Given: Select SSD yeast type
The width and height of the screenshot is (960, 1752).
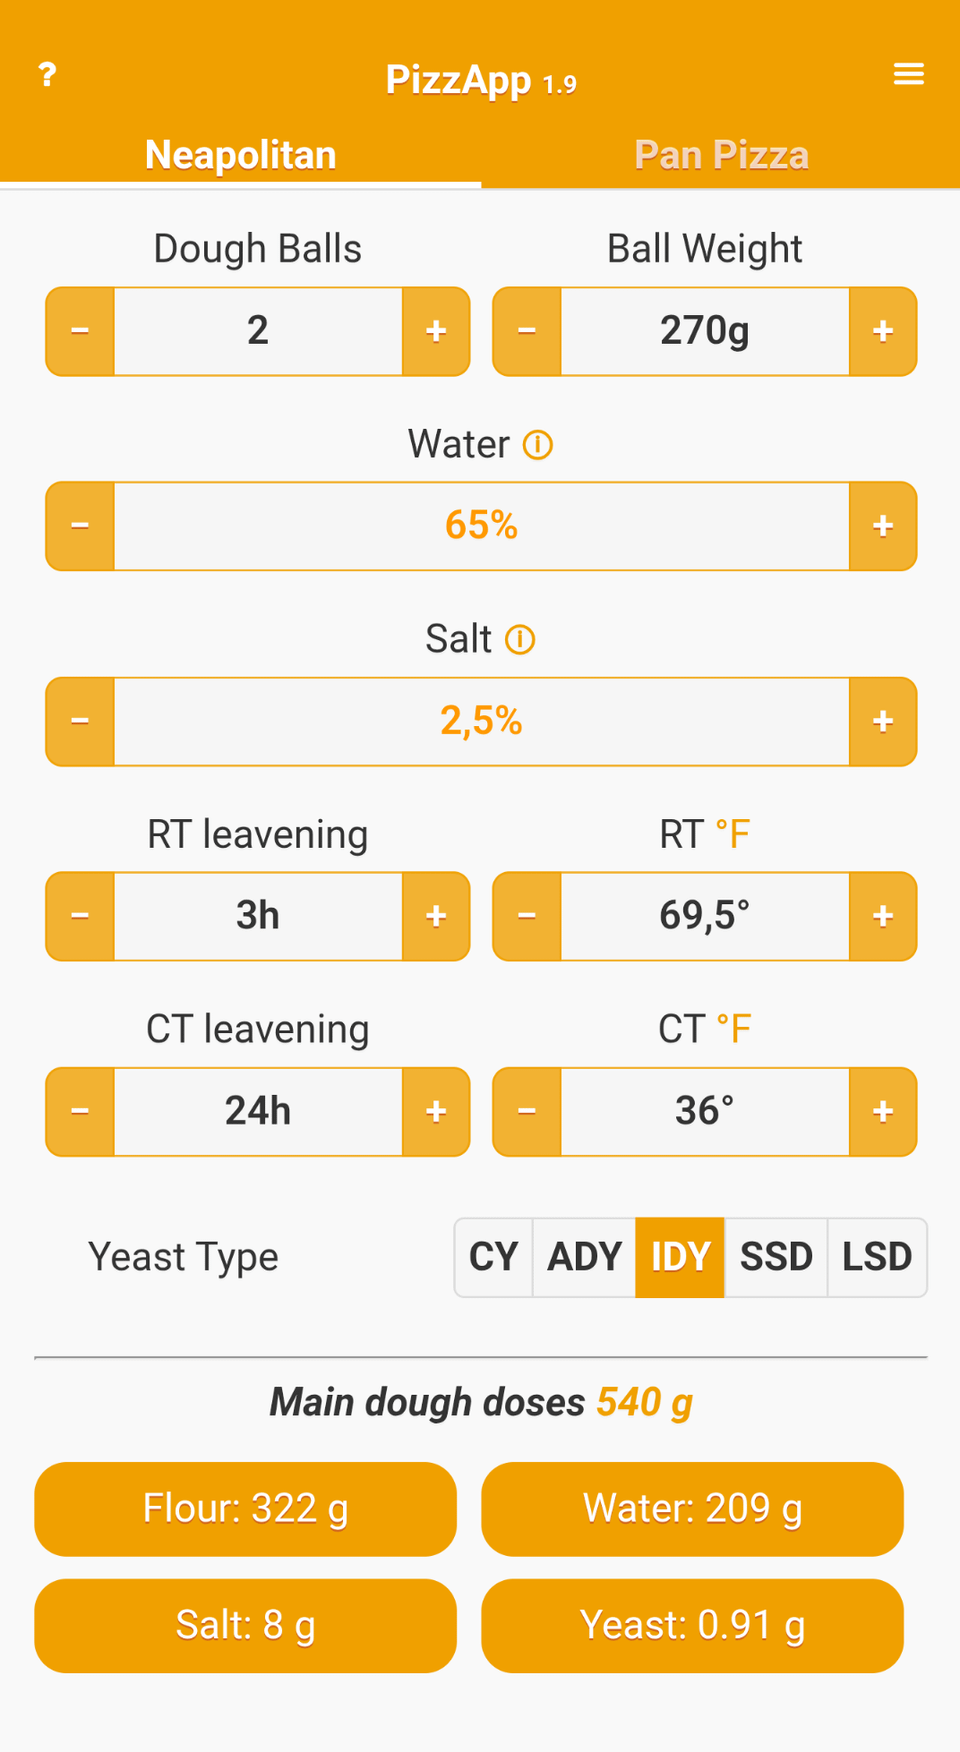Looking at the screenshot, I should tap(776, 1257).
